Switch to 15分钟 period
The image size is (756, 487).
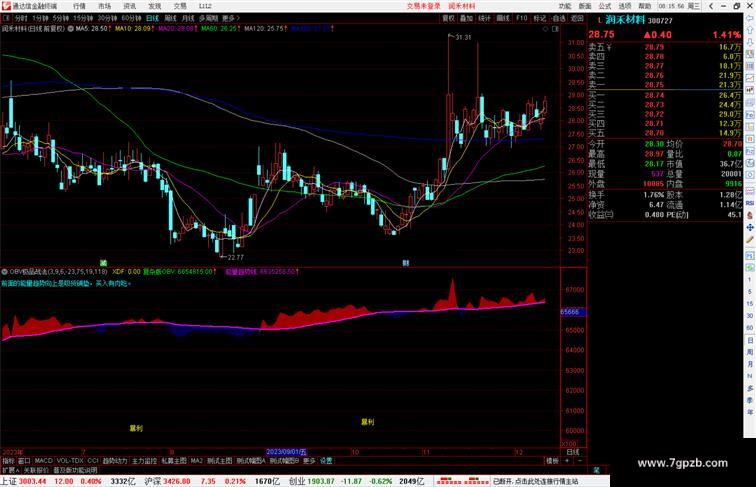83,18
